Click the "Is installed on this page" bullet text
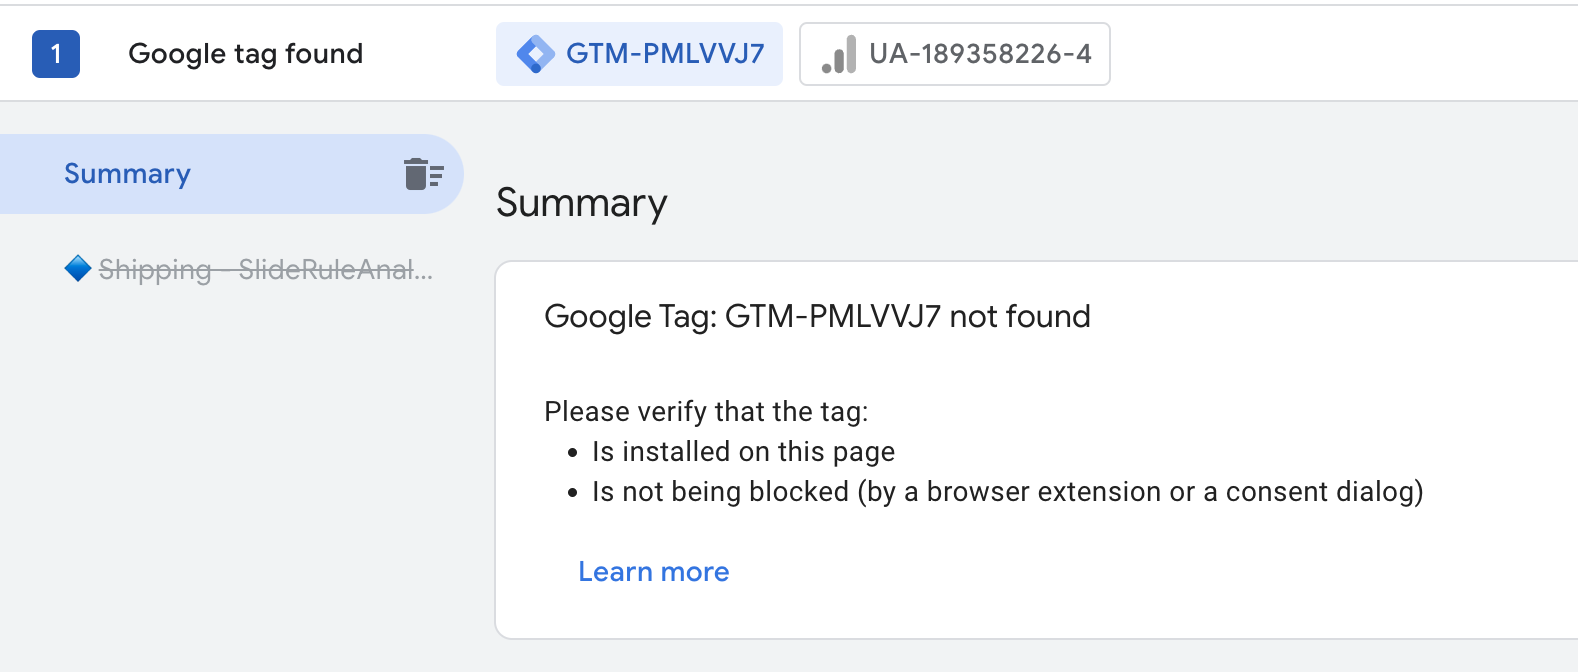This screenshot has height=672, width=1578. click(x=743, y=452)
